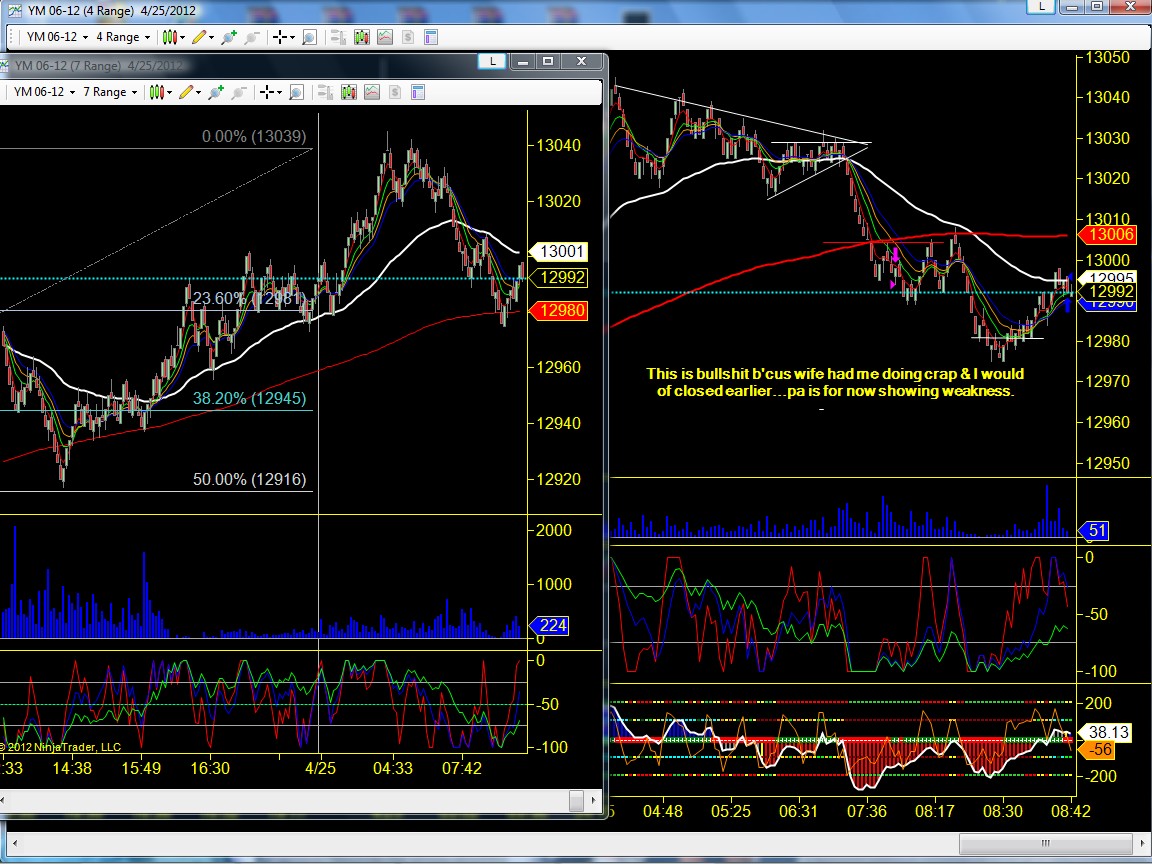Image resolution: width=1152 pixels, height=864 pixels.
Task: Click the '4/25' date label on time axis
Action: pyautogui.click(x=320, y=768)
